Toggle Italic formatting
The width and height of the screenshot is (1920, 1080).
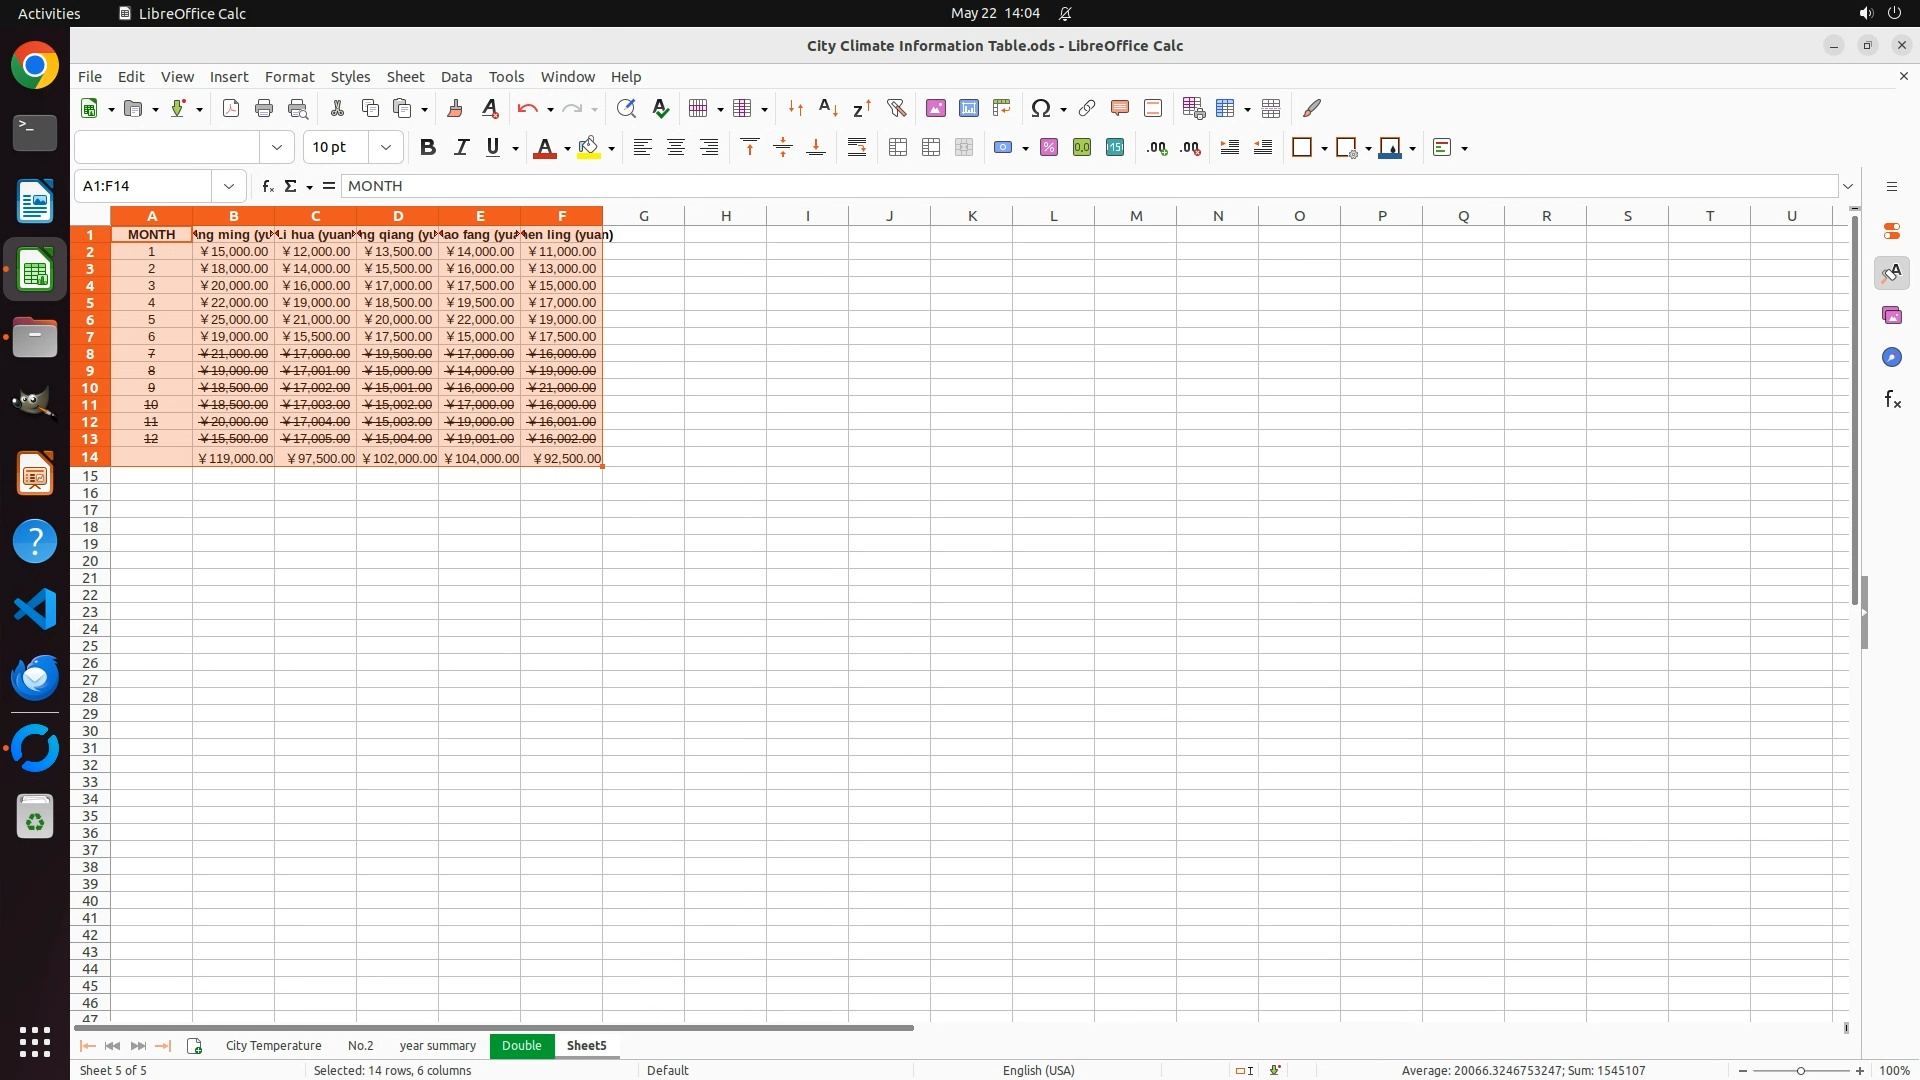coord(461,148)
